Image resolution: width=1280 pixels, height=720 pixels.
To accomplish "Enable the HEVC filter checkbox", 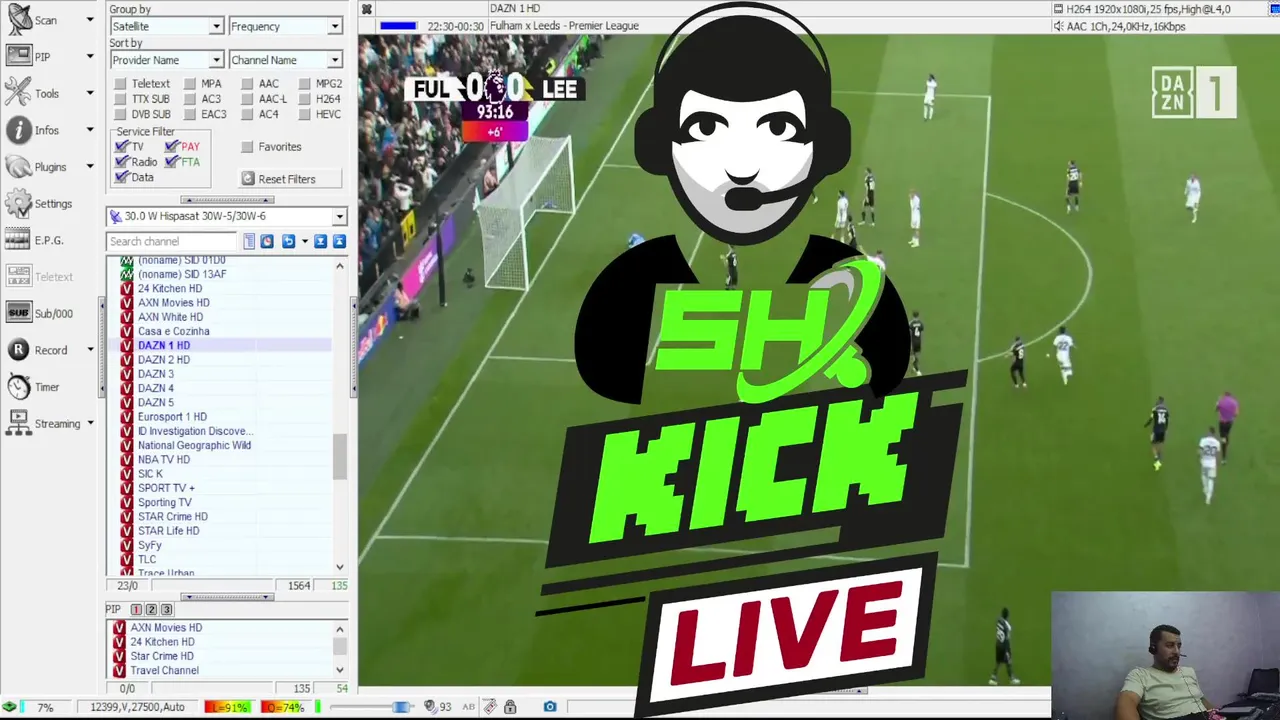I will pos(305,114).
